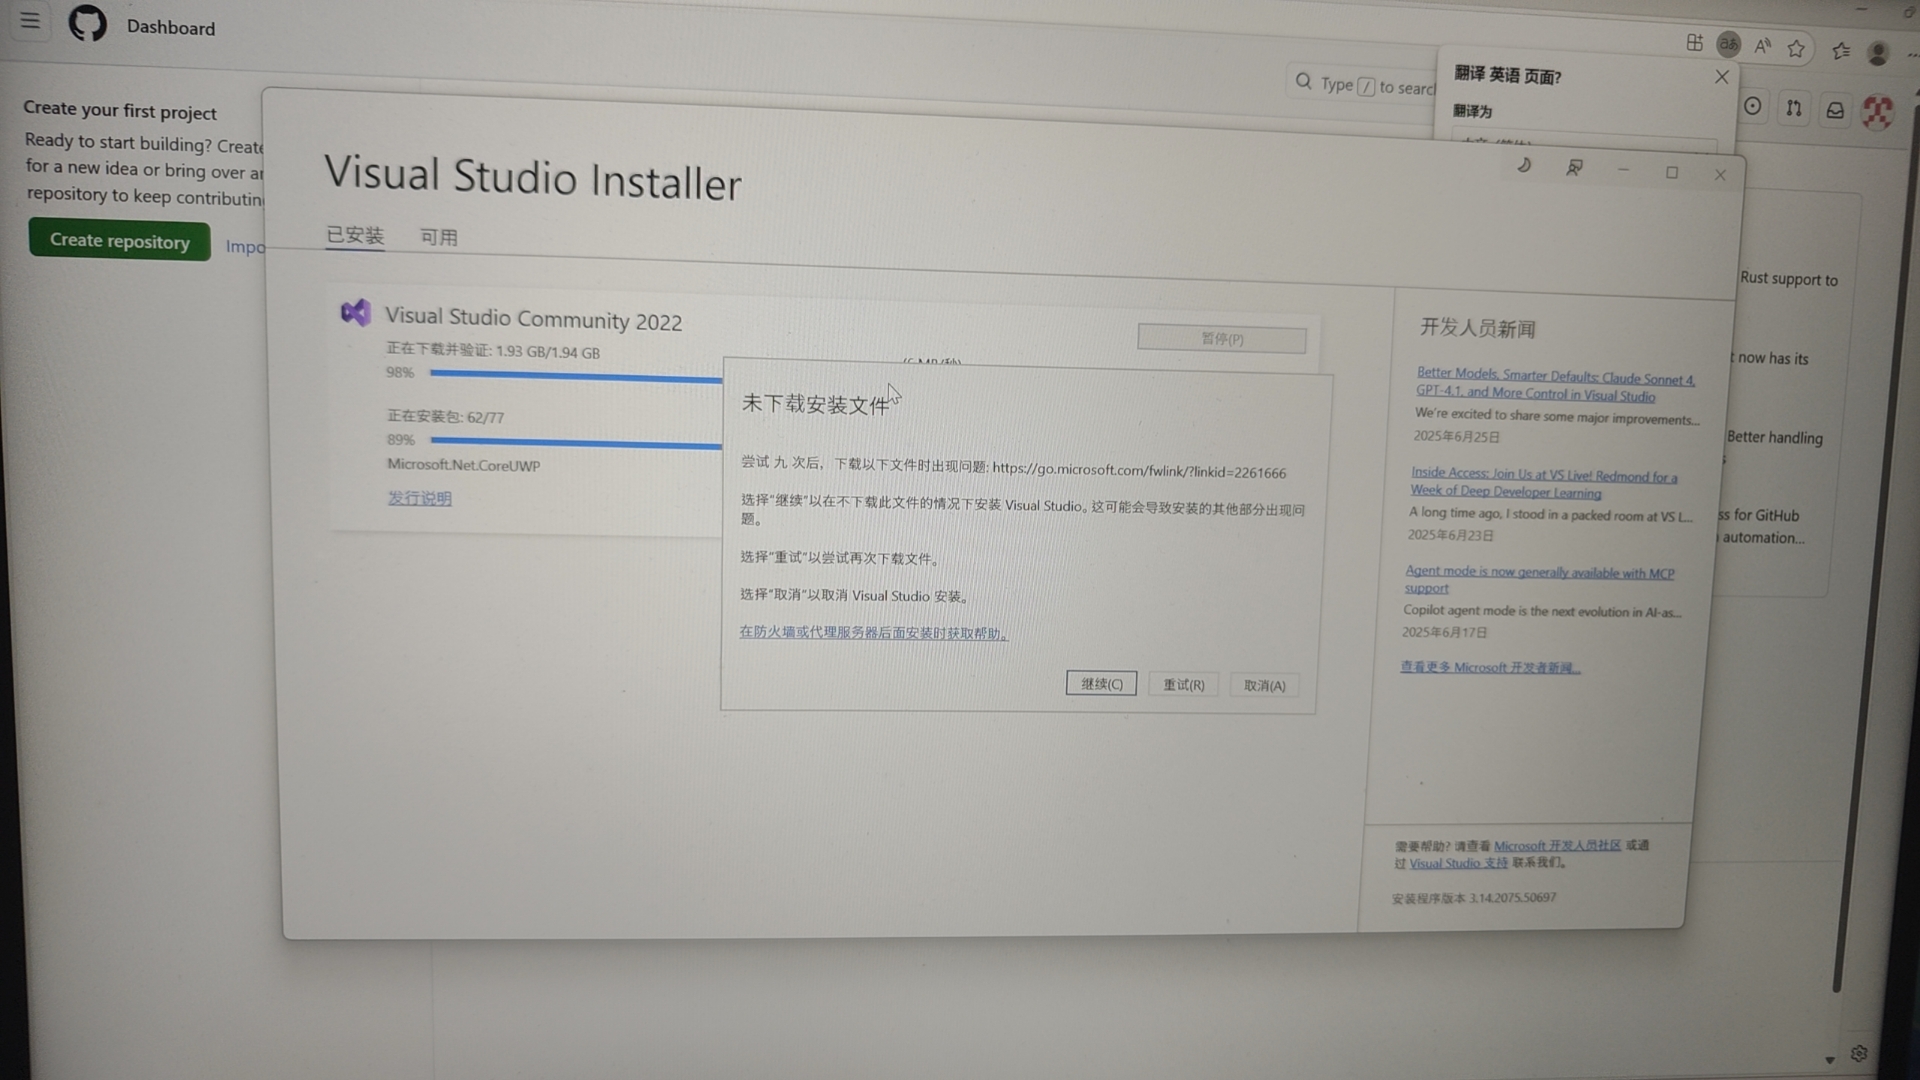Click the failed download URL in the dialog
1920x1080 pixels.
[x=1139, y=471]
